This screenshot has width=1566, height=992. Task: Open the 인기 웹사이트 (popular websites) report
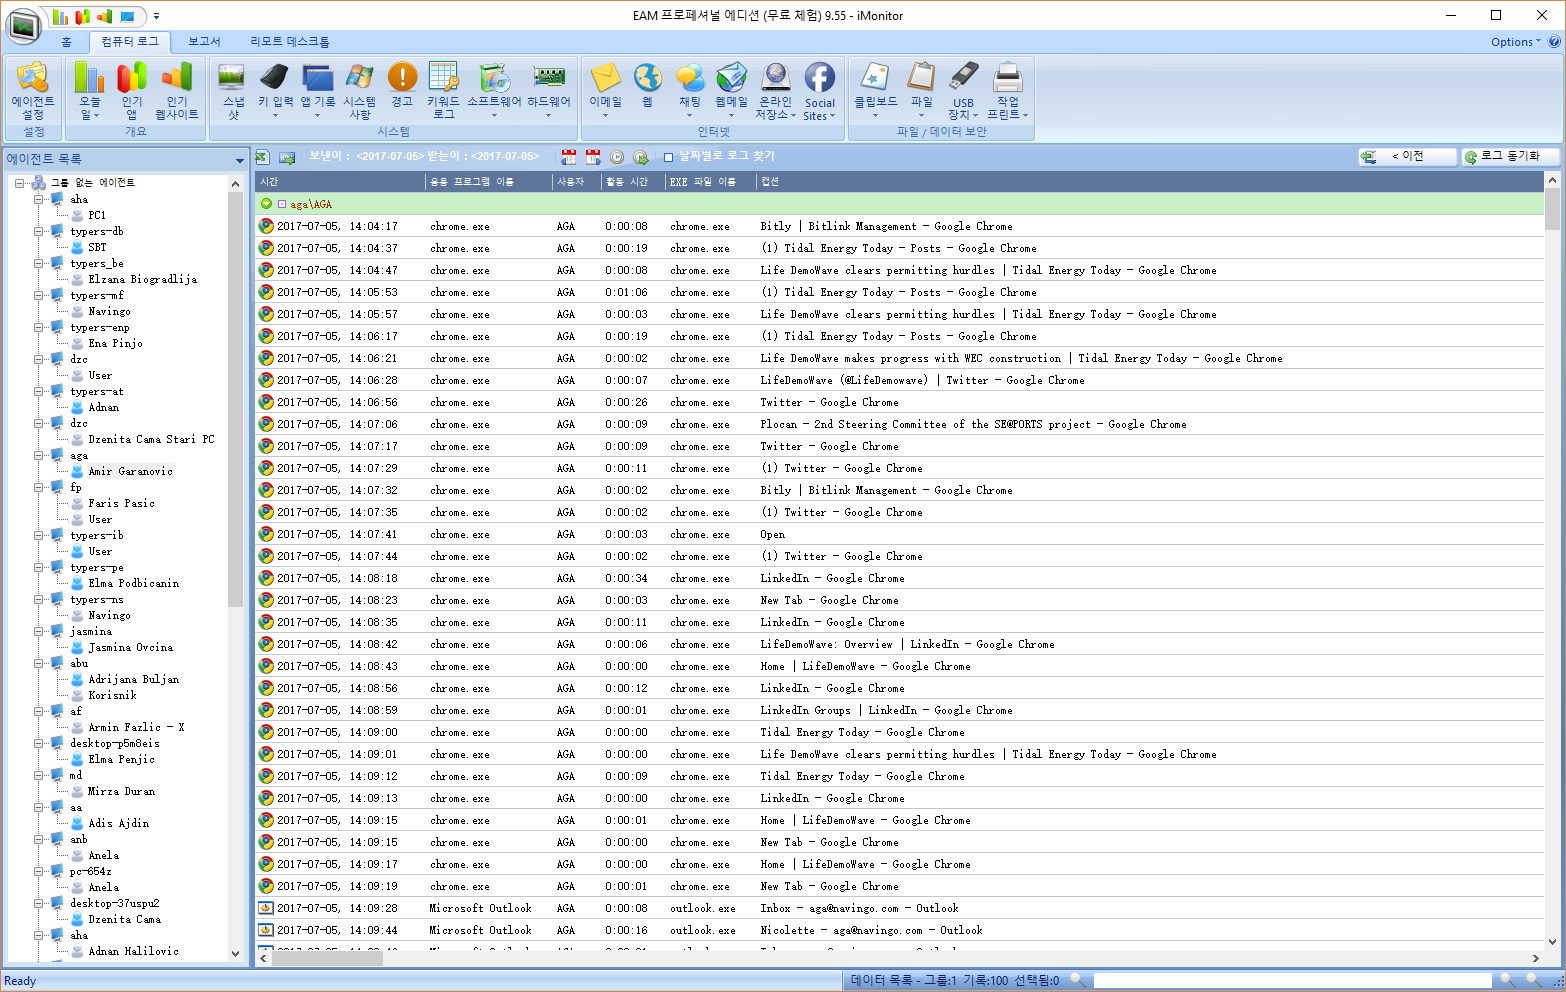[177, 90]
